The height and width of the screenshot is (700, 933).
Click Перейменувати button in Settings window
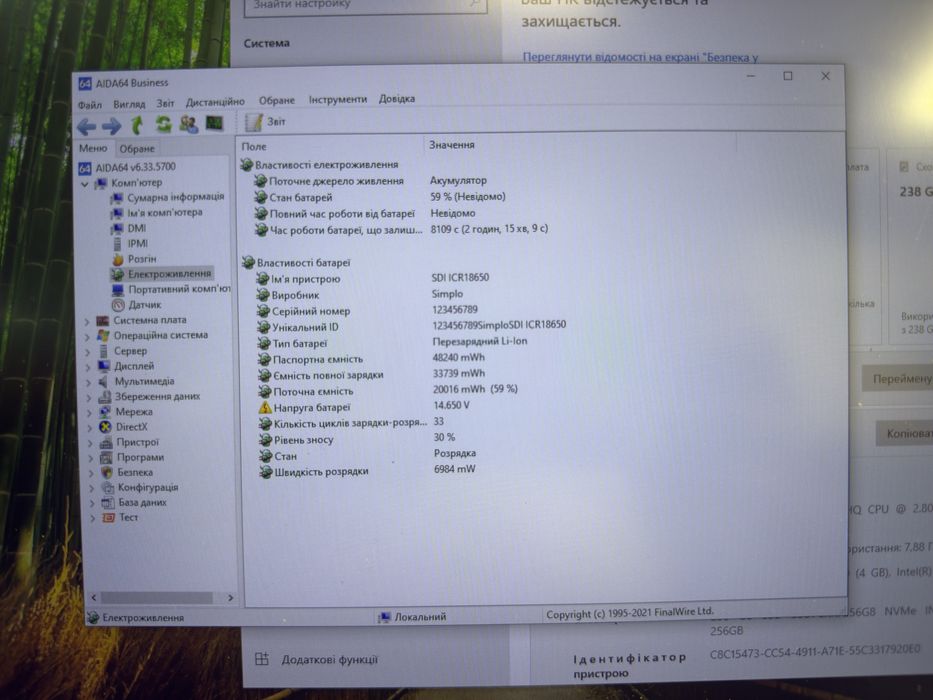click(x=898, y=379)
